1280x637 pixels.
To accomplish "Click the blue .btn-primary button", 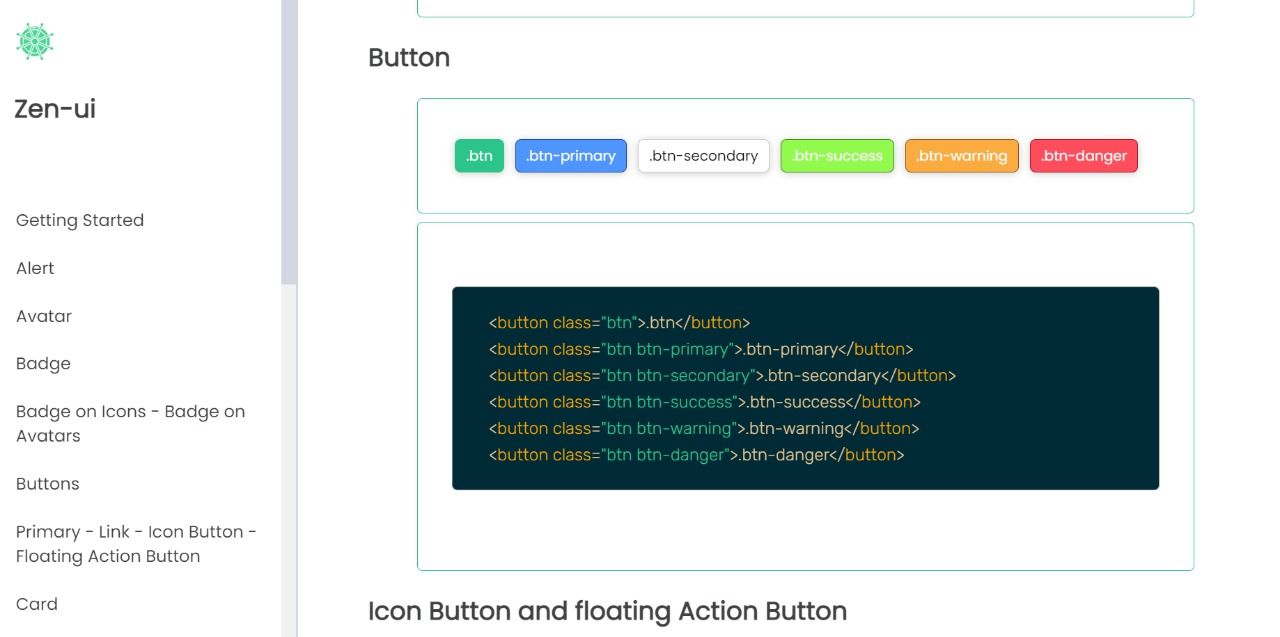I will (571, 156).
